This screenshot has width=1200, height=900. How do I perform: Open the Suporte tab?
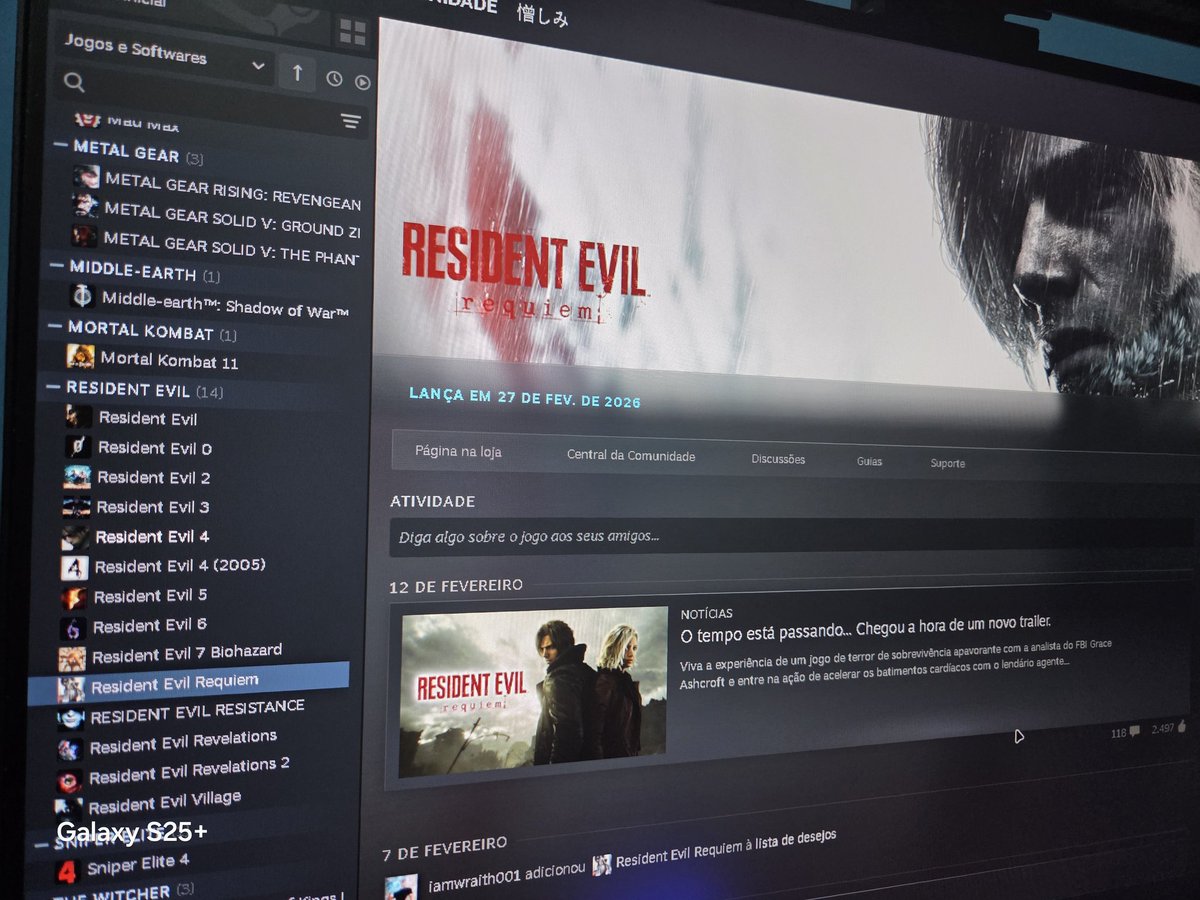[947, 464]
